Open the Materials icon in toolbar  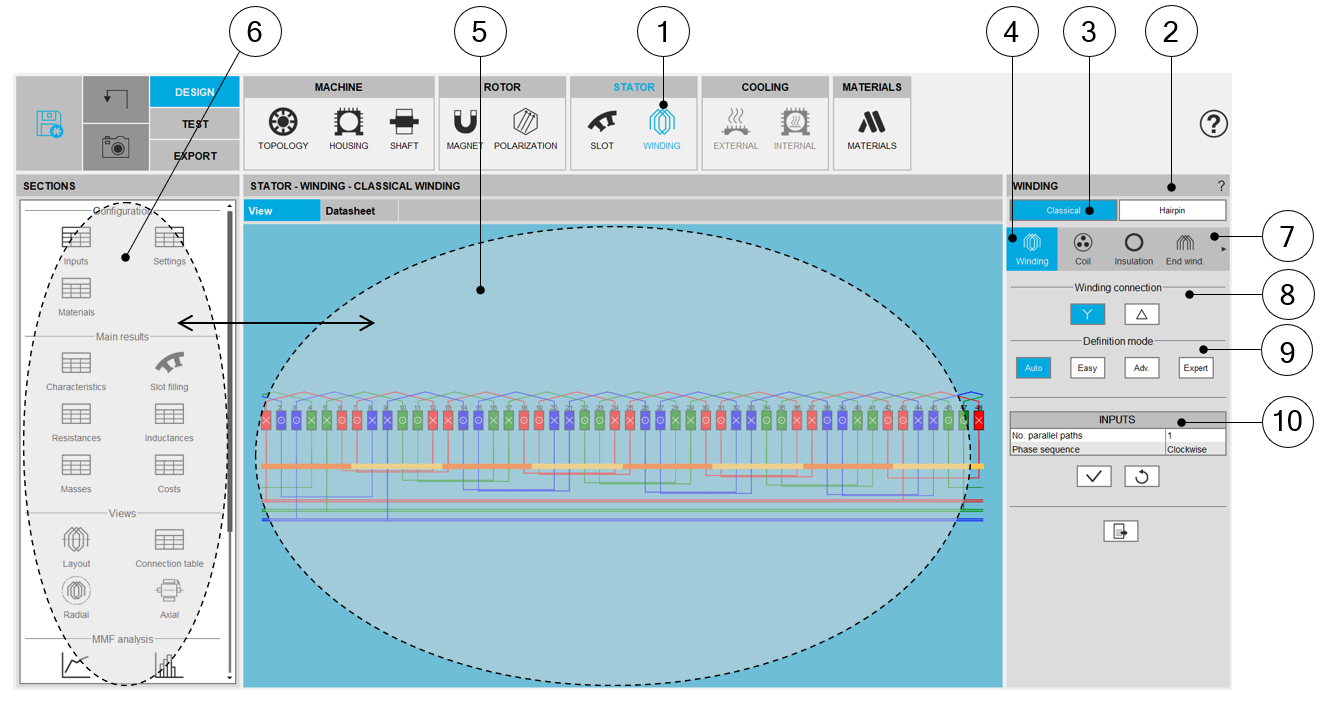(x=872, y=130)
